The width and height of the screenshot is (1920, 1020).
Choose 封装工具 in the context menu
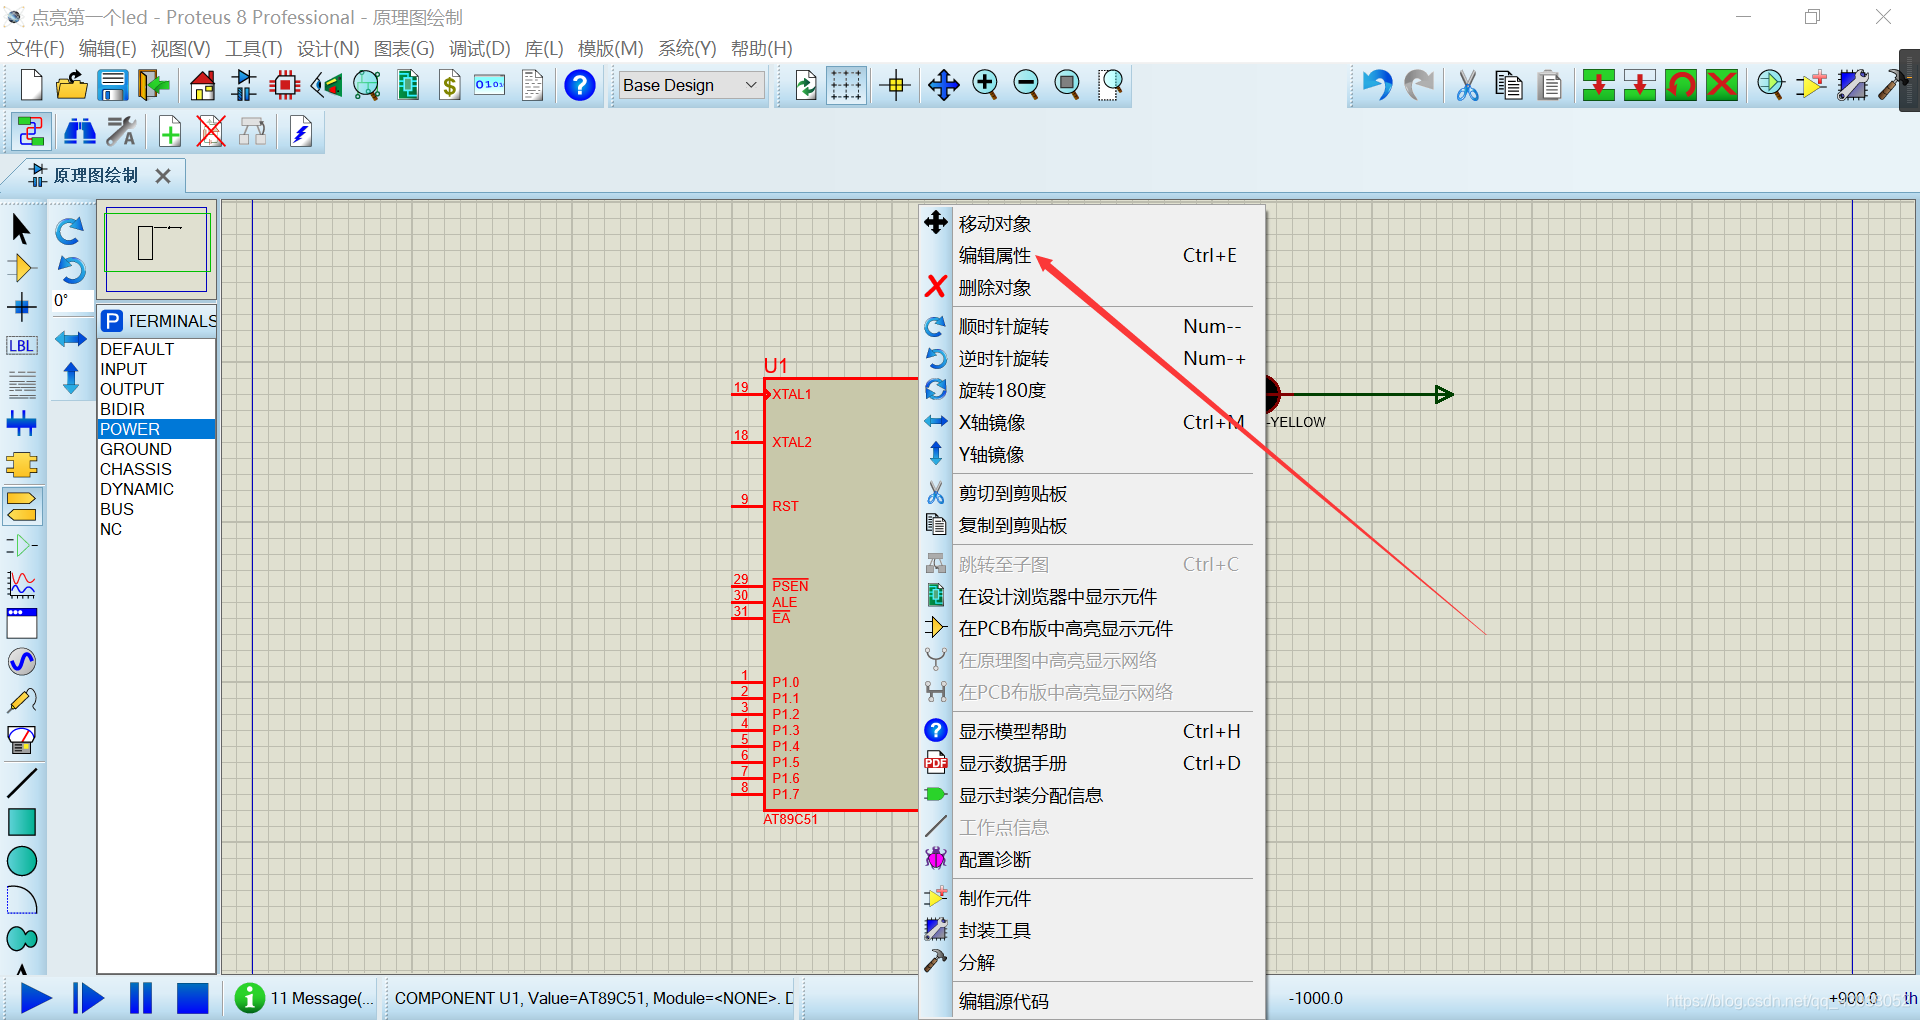click(x=1092, y=931)
